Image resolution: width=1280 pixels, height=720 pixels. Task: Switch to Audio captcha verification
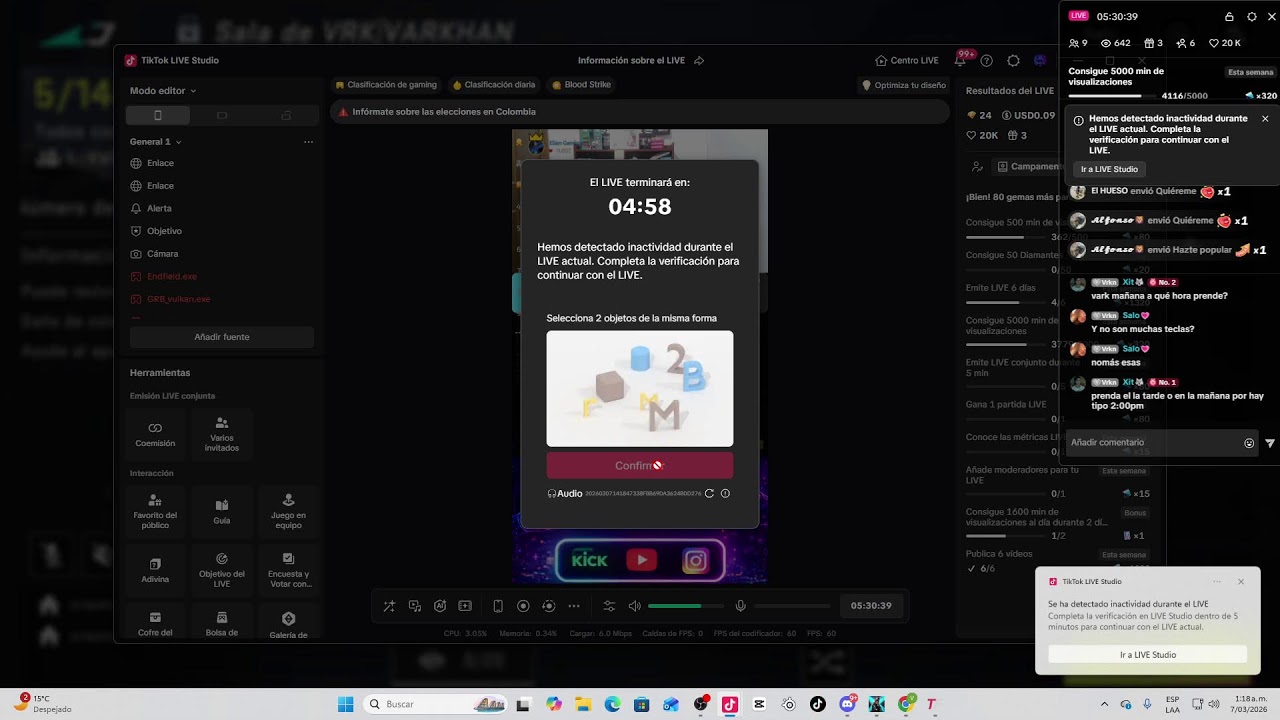565,493
